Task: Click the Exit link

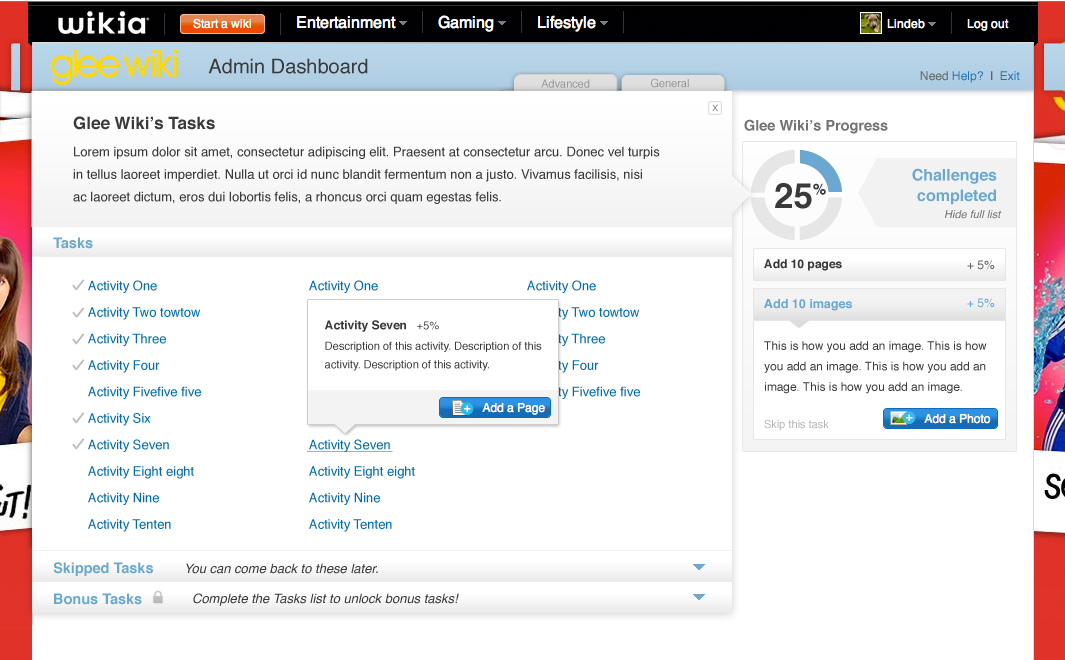Action: 1009,76
